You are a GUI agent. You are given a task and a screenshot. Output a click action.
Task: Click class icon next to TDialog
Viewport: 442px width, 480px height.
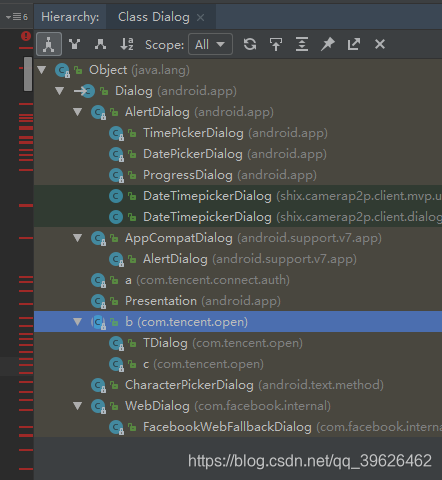click(116, 343)
